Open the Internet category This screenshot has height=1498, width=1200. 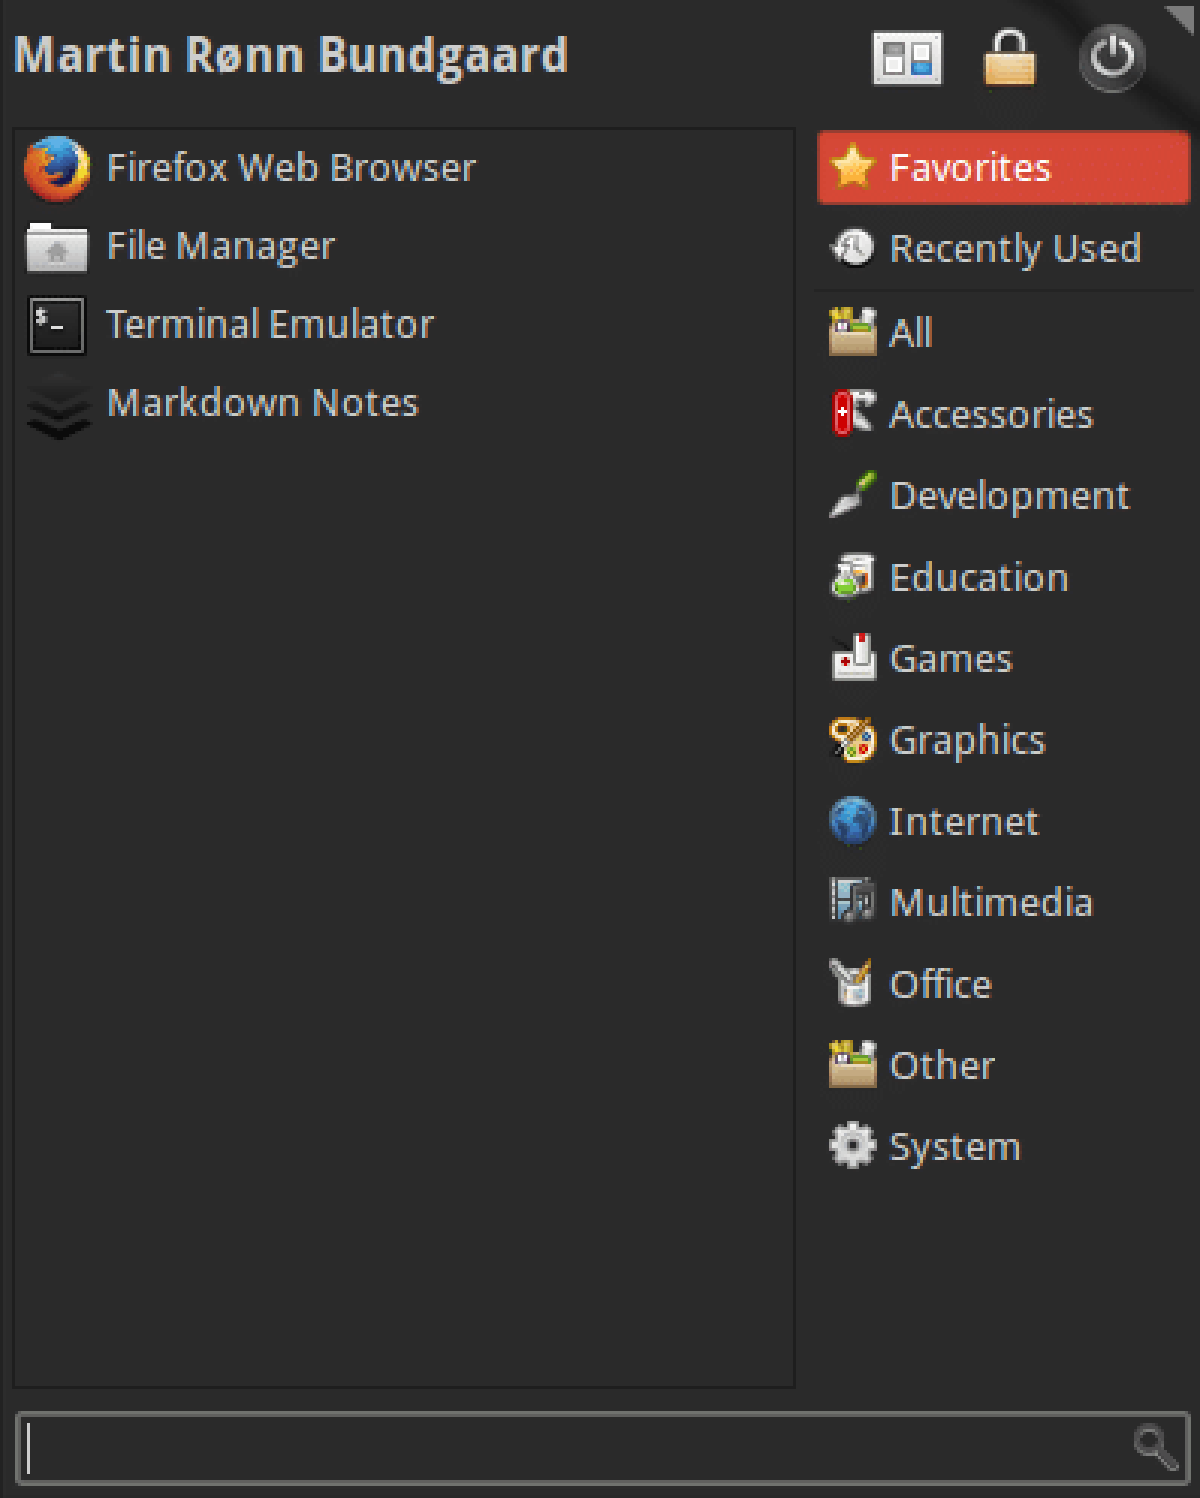coord(964,821)
